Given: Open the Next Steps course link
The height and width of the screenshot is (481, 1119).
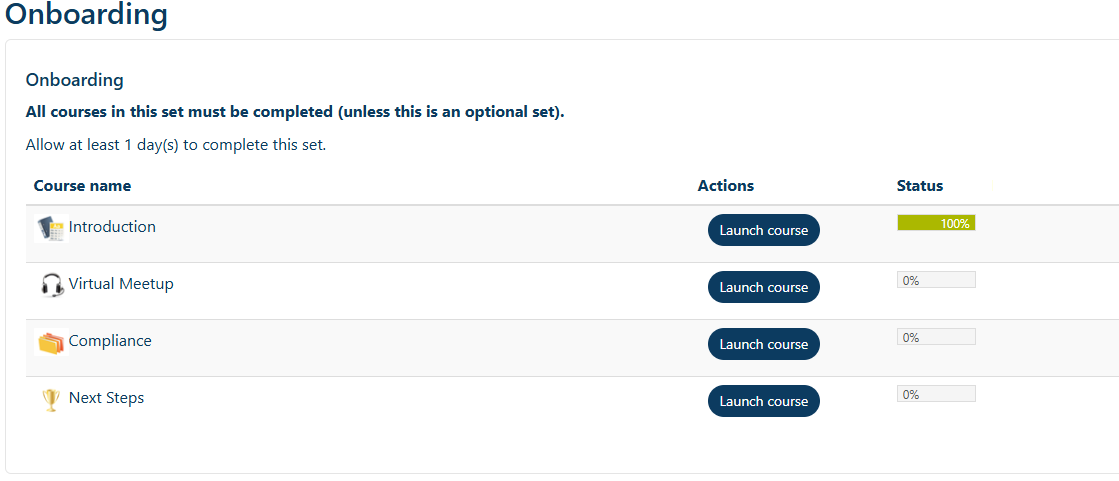Looking at the screenshot, I should click(x=106, y=398).
